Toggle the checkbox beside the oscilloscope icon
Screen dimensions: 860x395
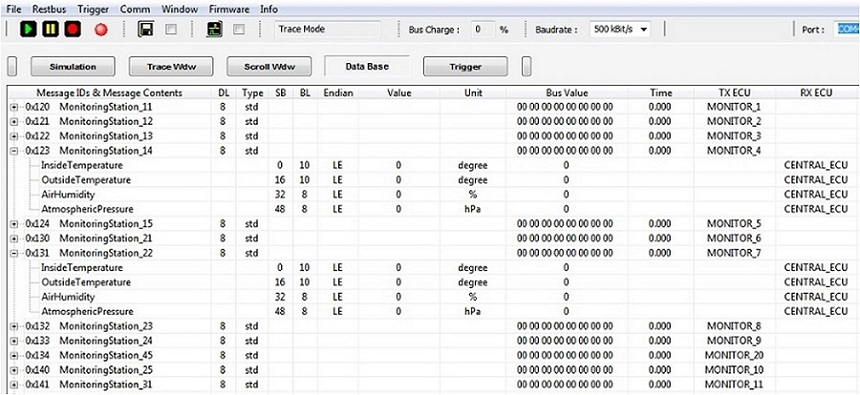[x=239, y=30]
